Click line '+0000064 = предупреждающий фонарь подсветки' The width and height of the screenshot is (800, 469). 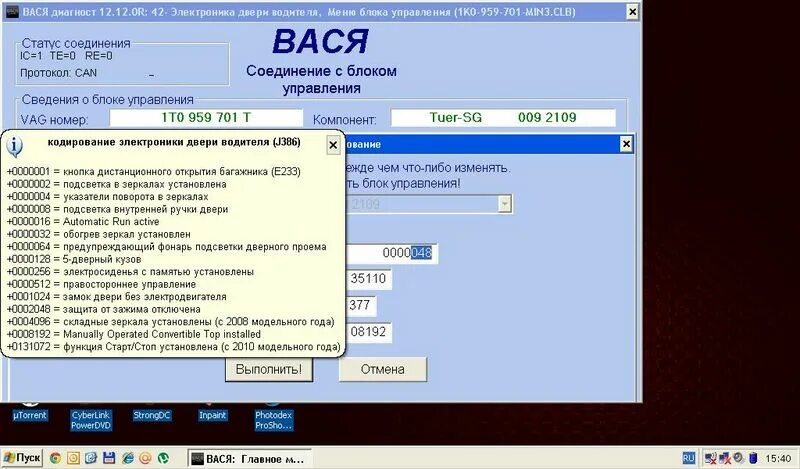[x=166, y=246]
